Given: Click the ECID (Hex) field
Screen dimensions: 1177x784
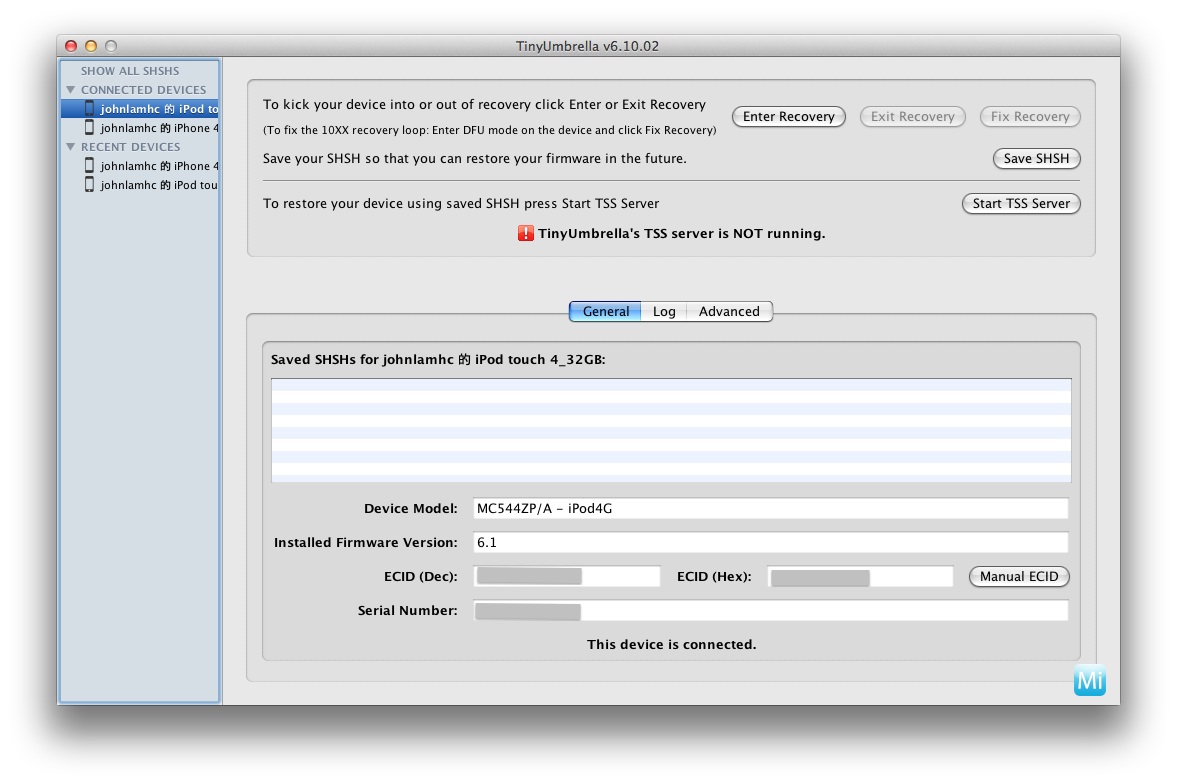Looking at the screenshot, I should point(860,577).
